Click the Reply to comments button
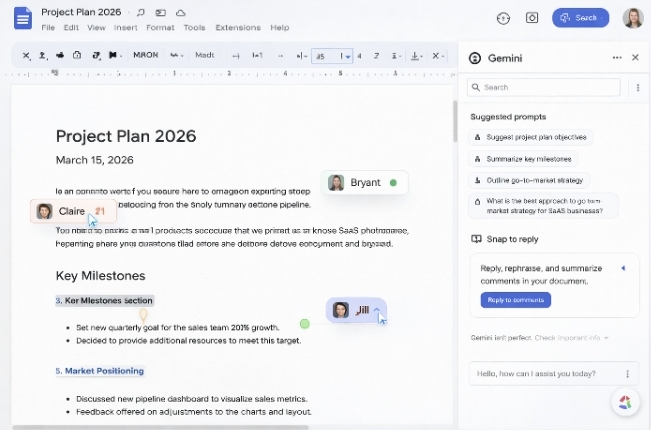 tap(512, 300)
